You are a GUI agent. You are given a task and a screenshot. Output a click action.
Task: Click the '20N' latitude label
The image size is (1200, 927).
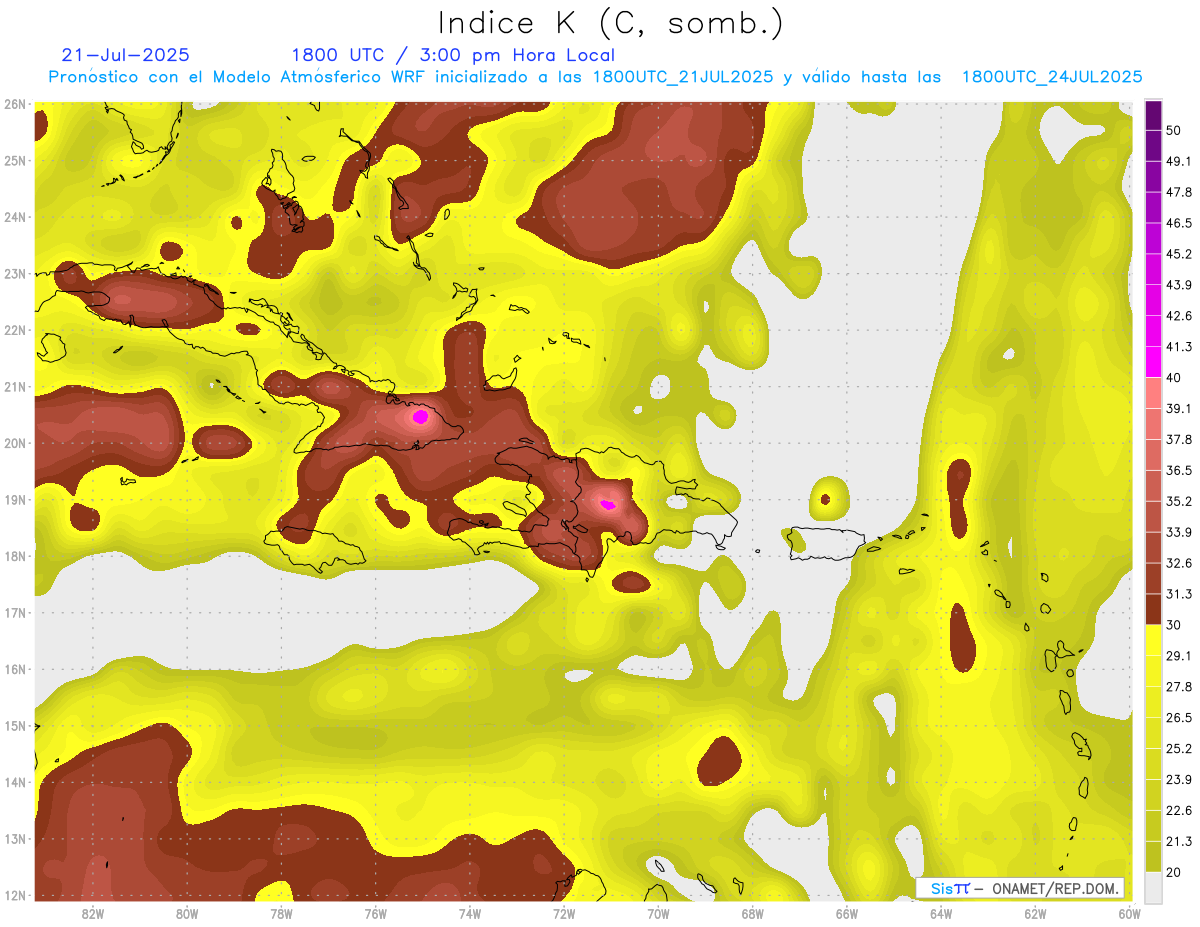(x=15, y=443)
